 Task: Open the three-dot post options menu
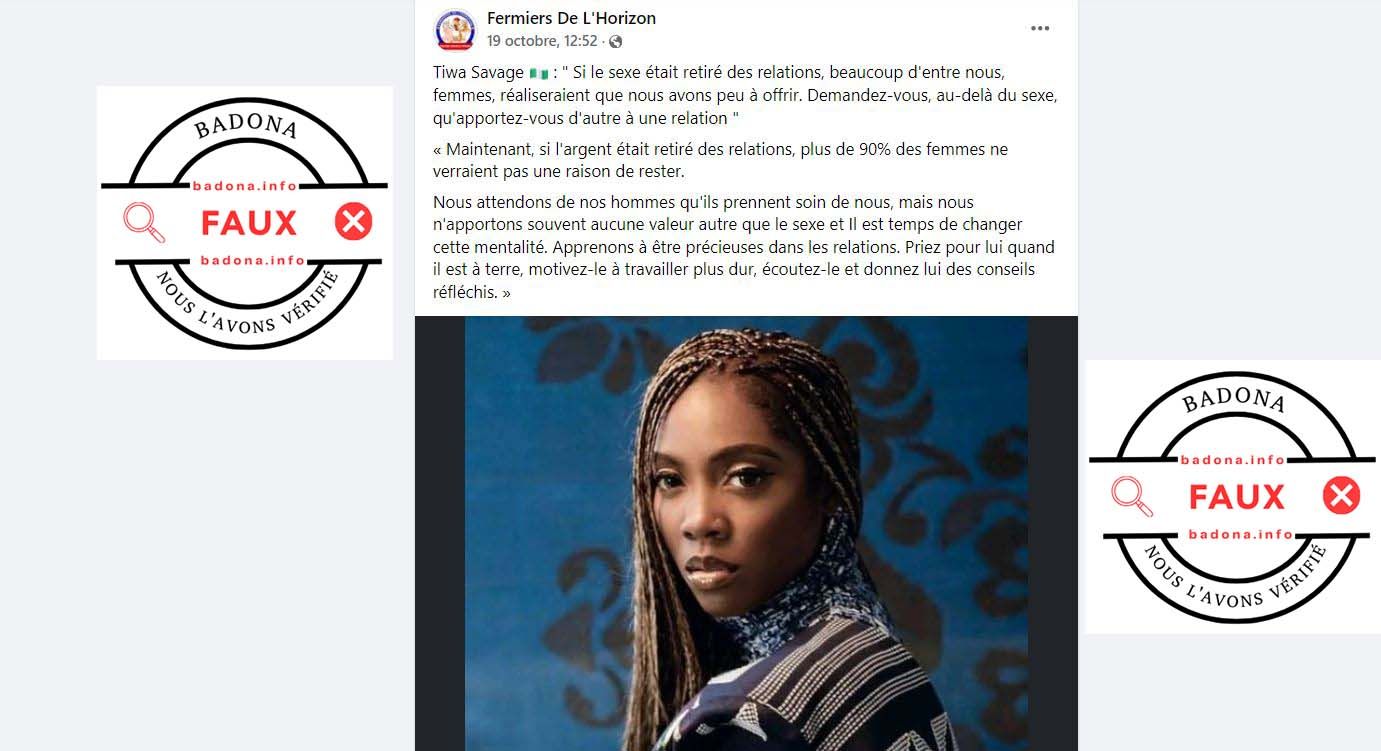pos(1040,28)
